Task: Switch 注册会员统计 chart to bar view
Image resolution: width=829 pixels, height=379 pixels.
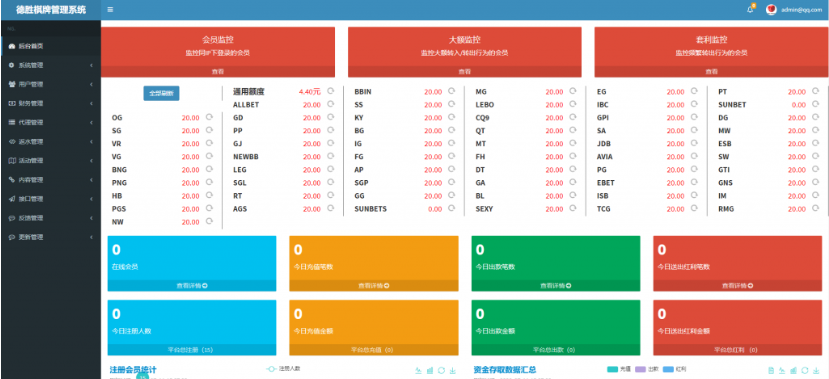Action: pyautogui.click(x=430, y=371)
